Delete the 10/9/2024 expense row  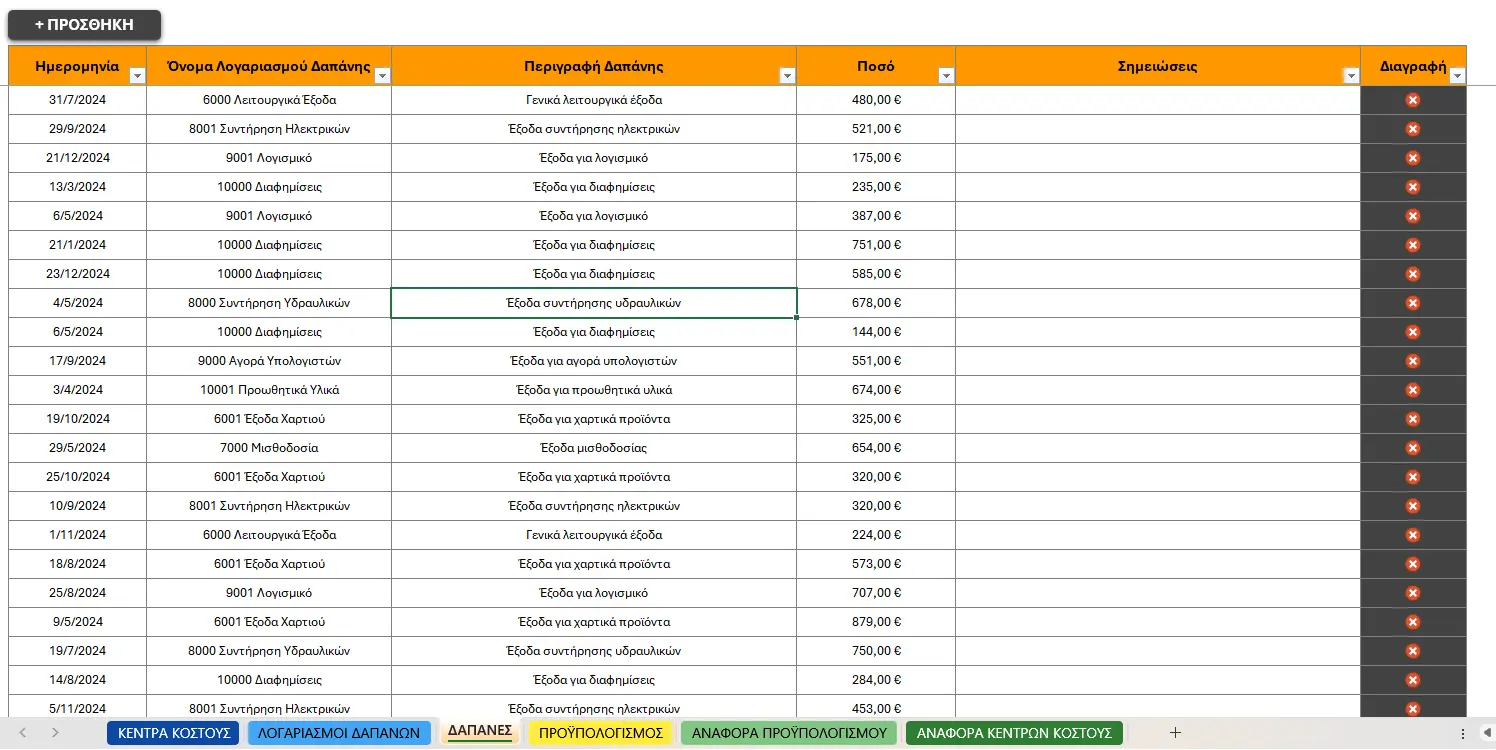pos(1413,506)
